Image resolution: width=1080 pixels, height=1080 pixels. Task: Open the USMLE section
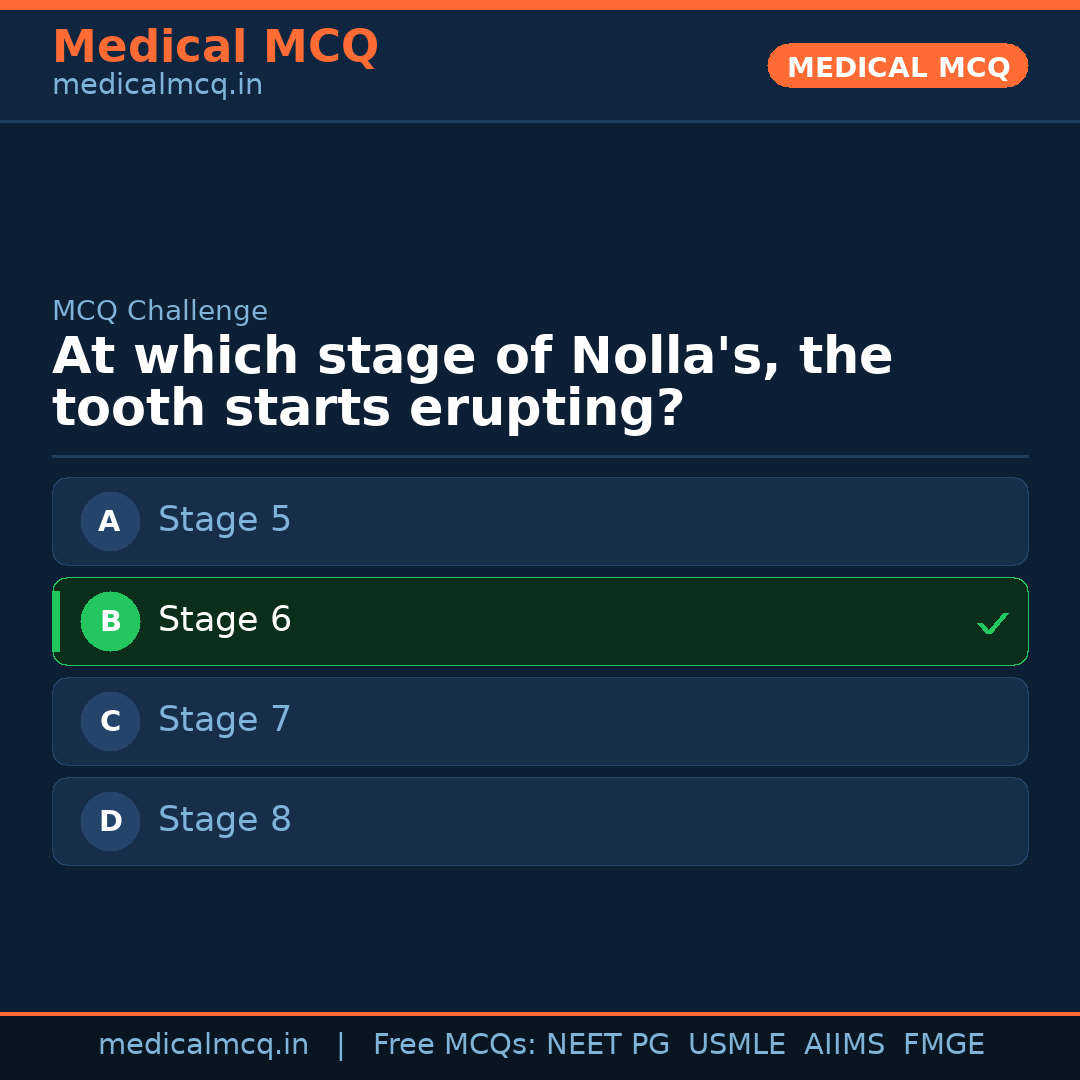[737, 1043]
